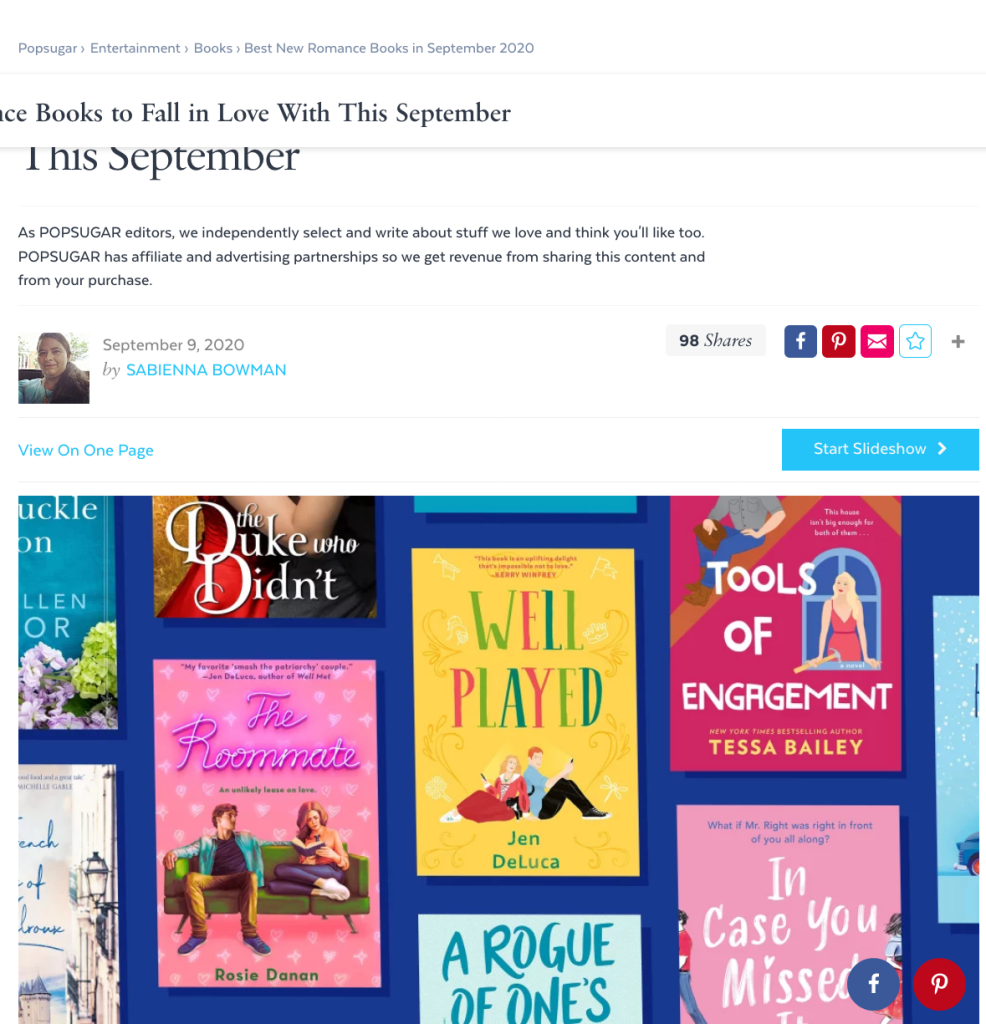
Task: Open Best New Romance Books breadcrumb
Action: coord(389,48)
